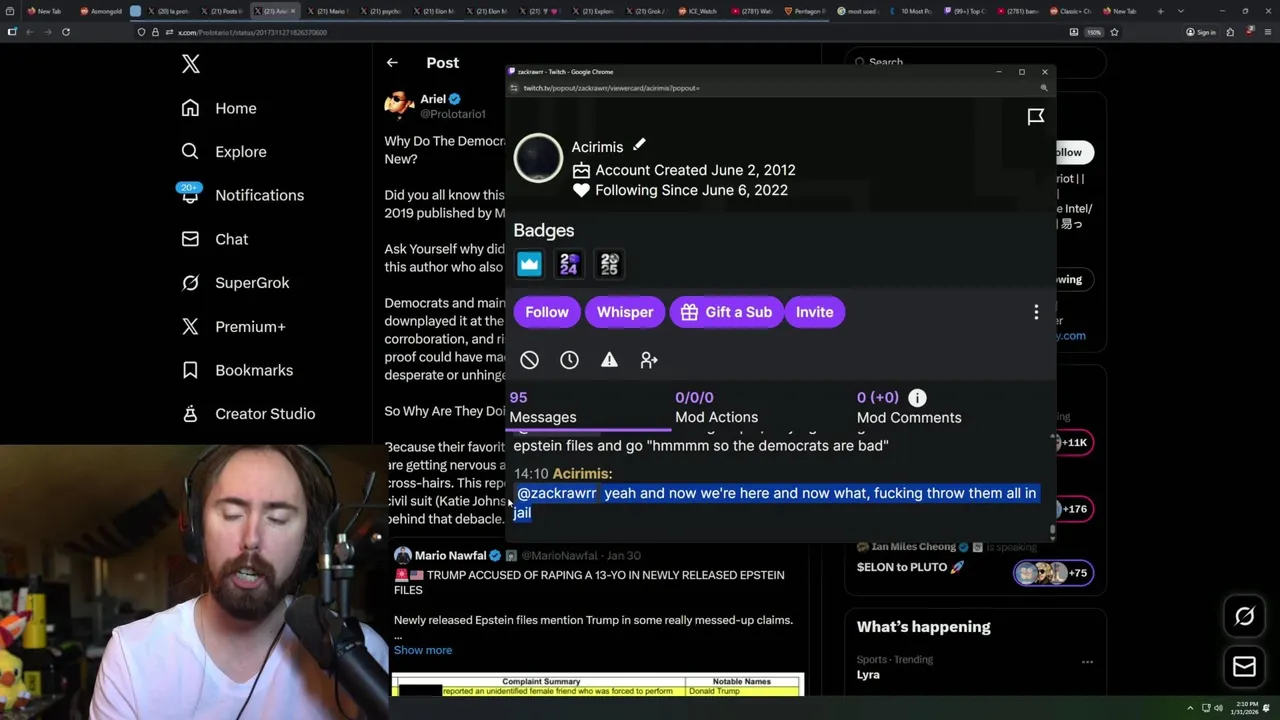Image resolution: width=1280 pixels, height=720 pixels.
Task: Bookmark page with star icon
Action: click(1114, 32)
